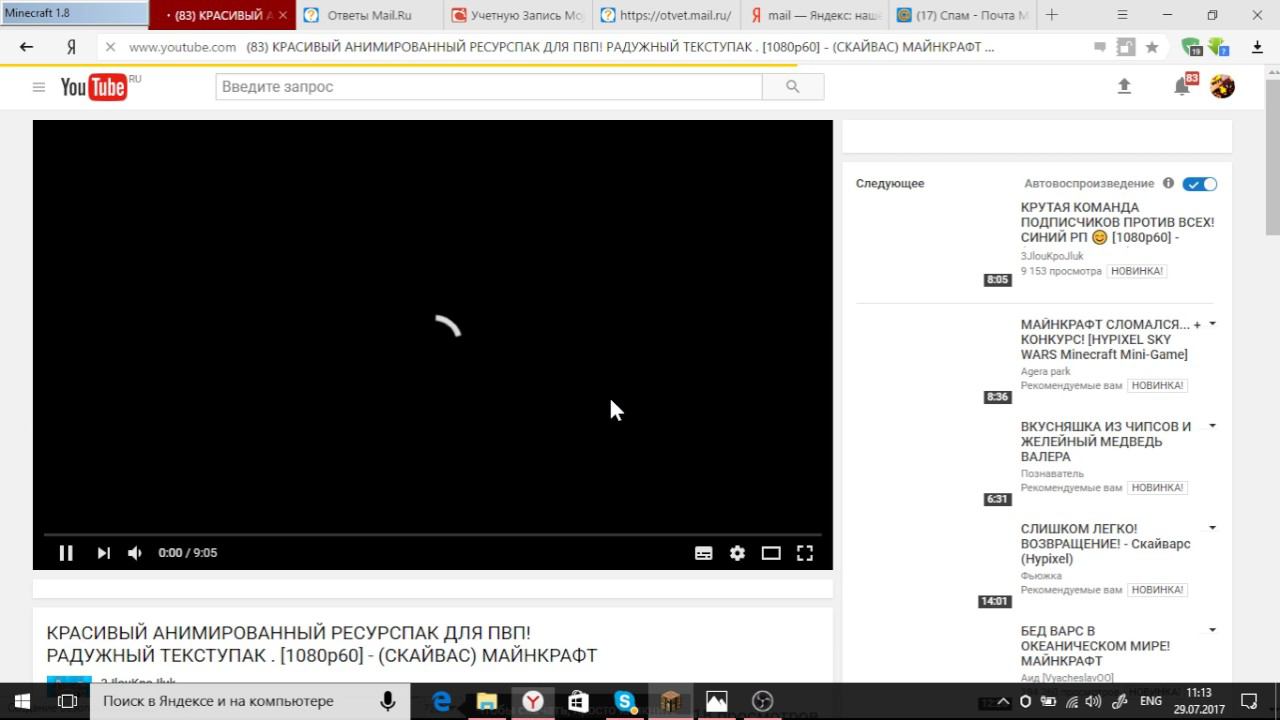Open Windows Store from the taskbar
1280x720 pixels.
click(579, 701)
